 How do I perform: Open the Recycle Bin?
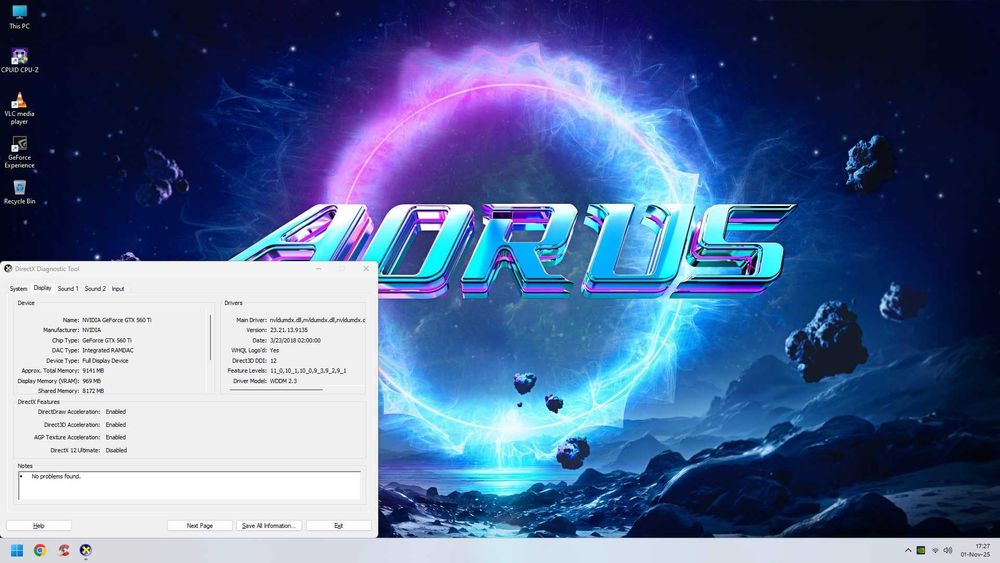[19, 192]
